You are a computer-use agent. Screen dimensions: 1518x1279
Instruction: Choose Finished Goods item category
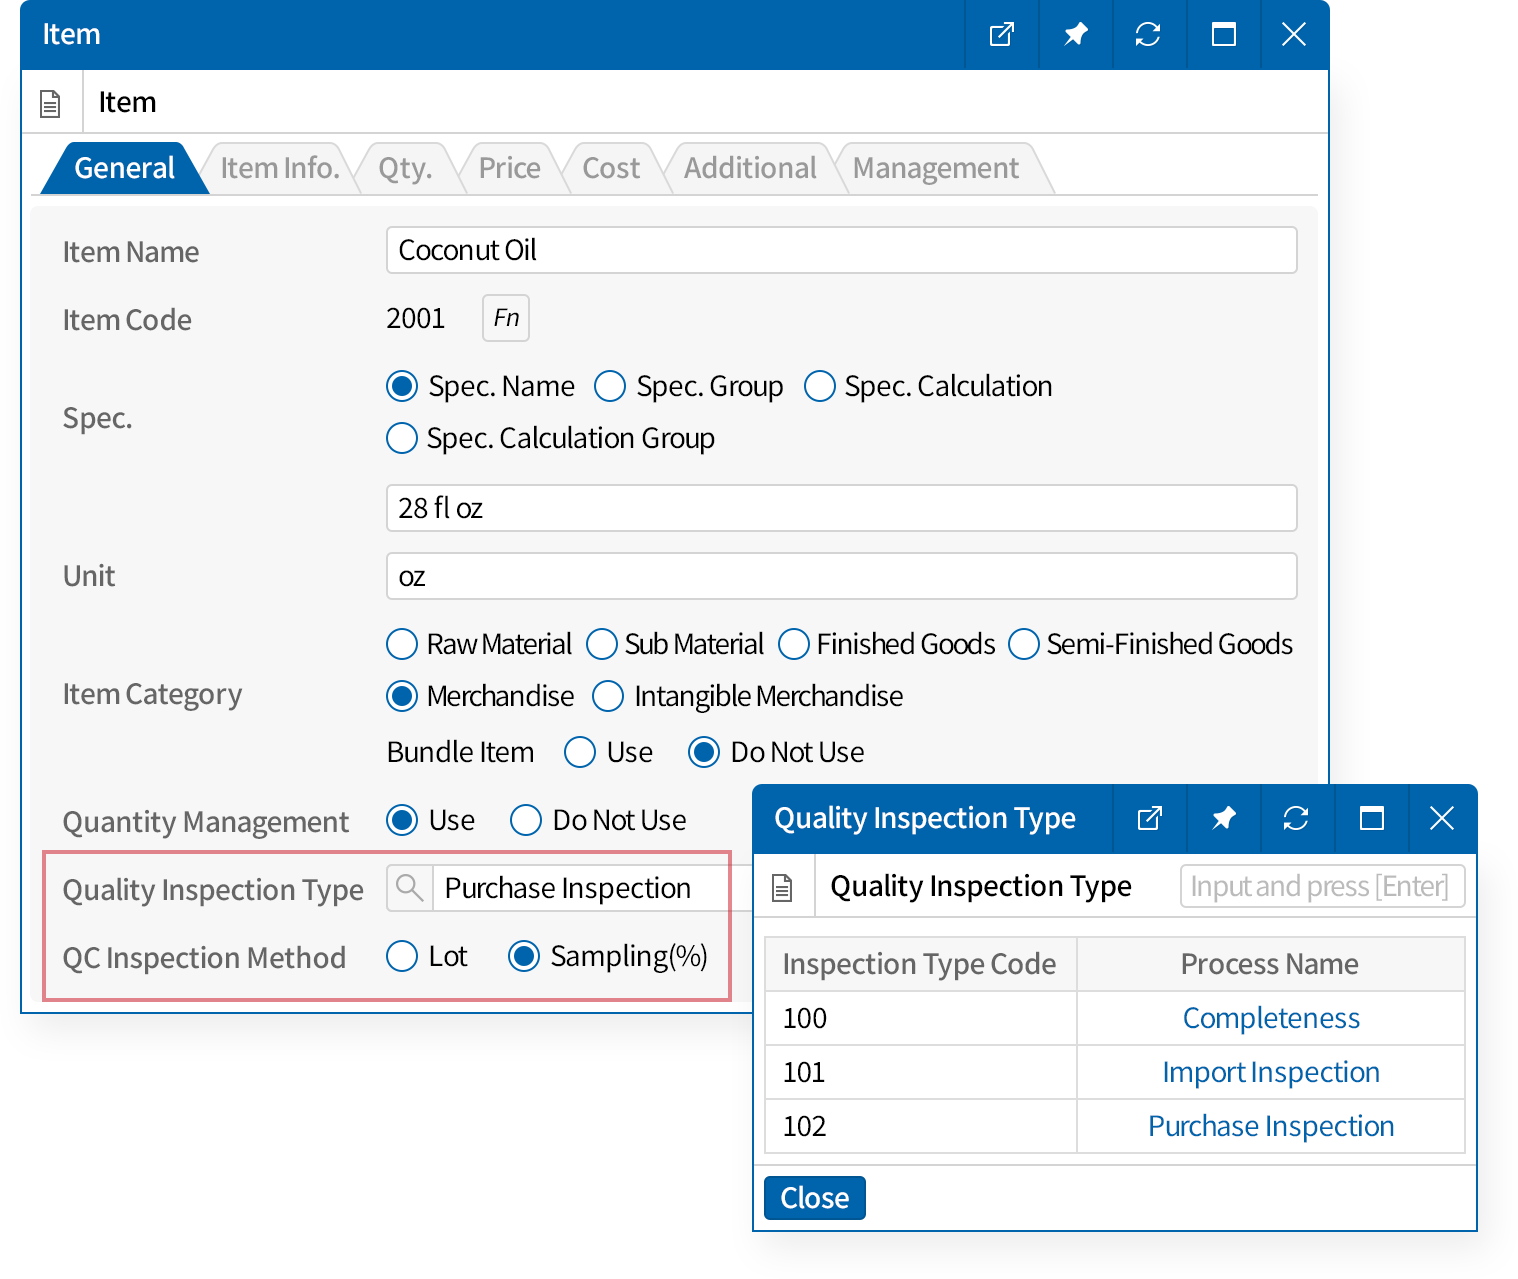coord(794,644)
